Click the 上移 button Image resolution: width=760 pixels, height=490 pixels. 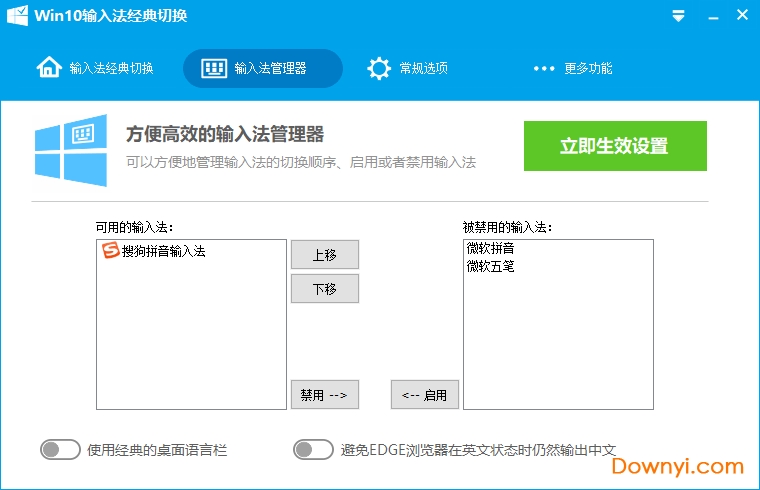(x=324, y=255)
